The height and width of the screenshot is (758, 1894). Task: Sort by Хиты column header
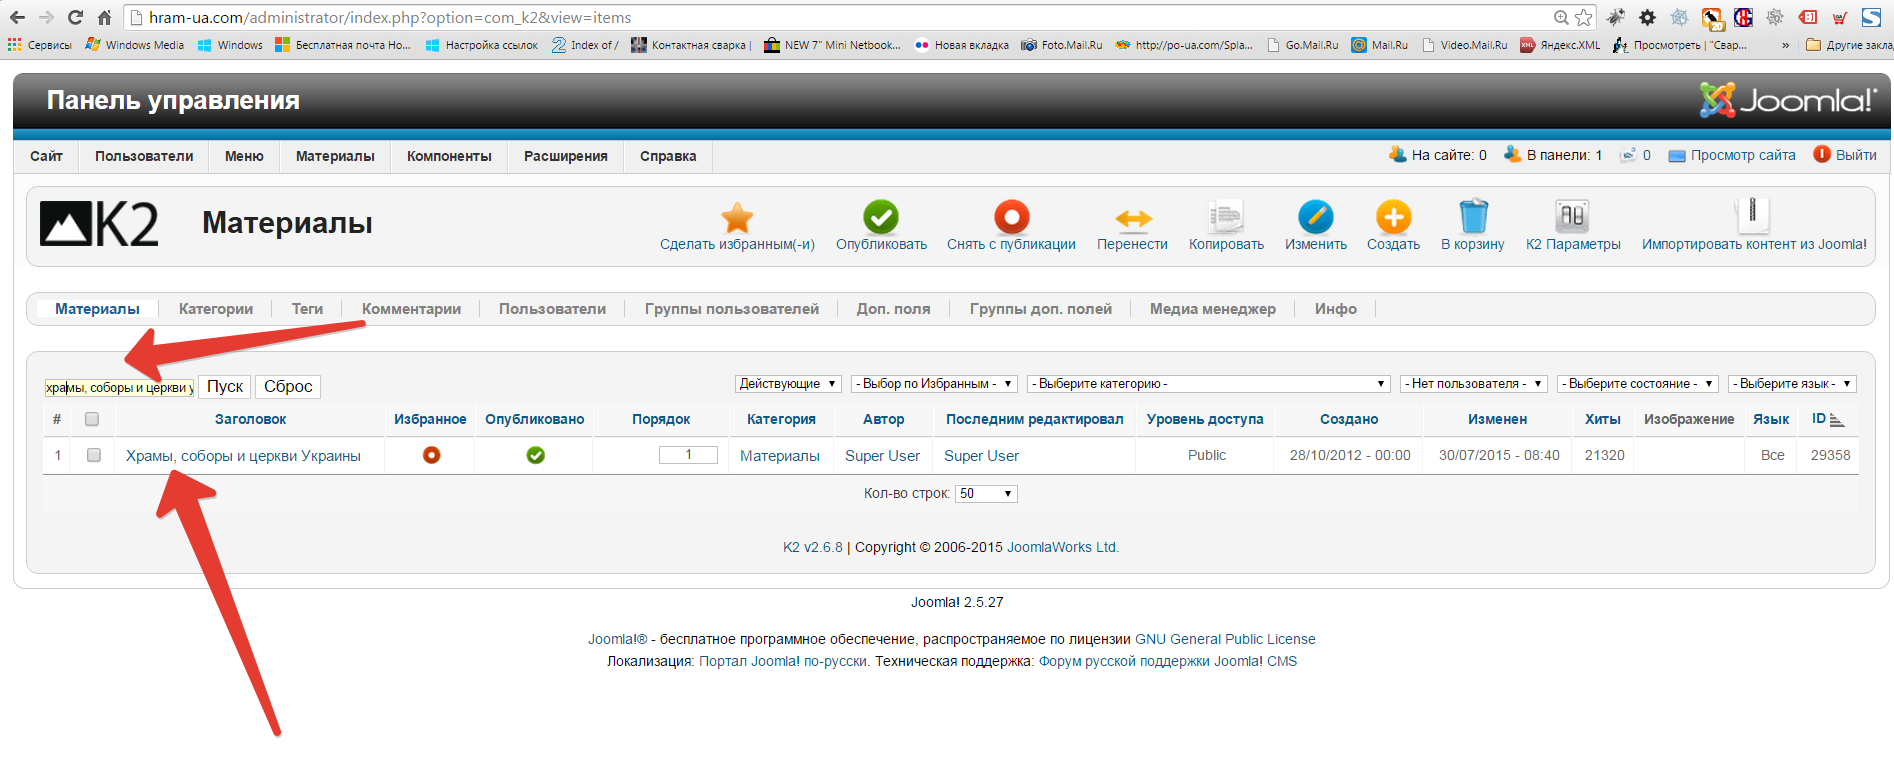coord(1602,420)
